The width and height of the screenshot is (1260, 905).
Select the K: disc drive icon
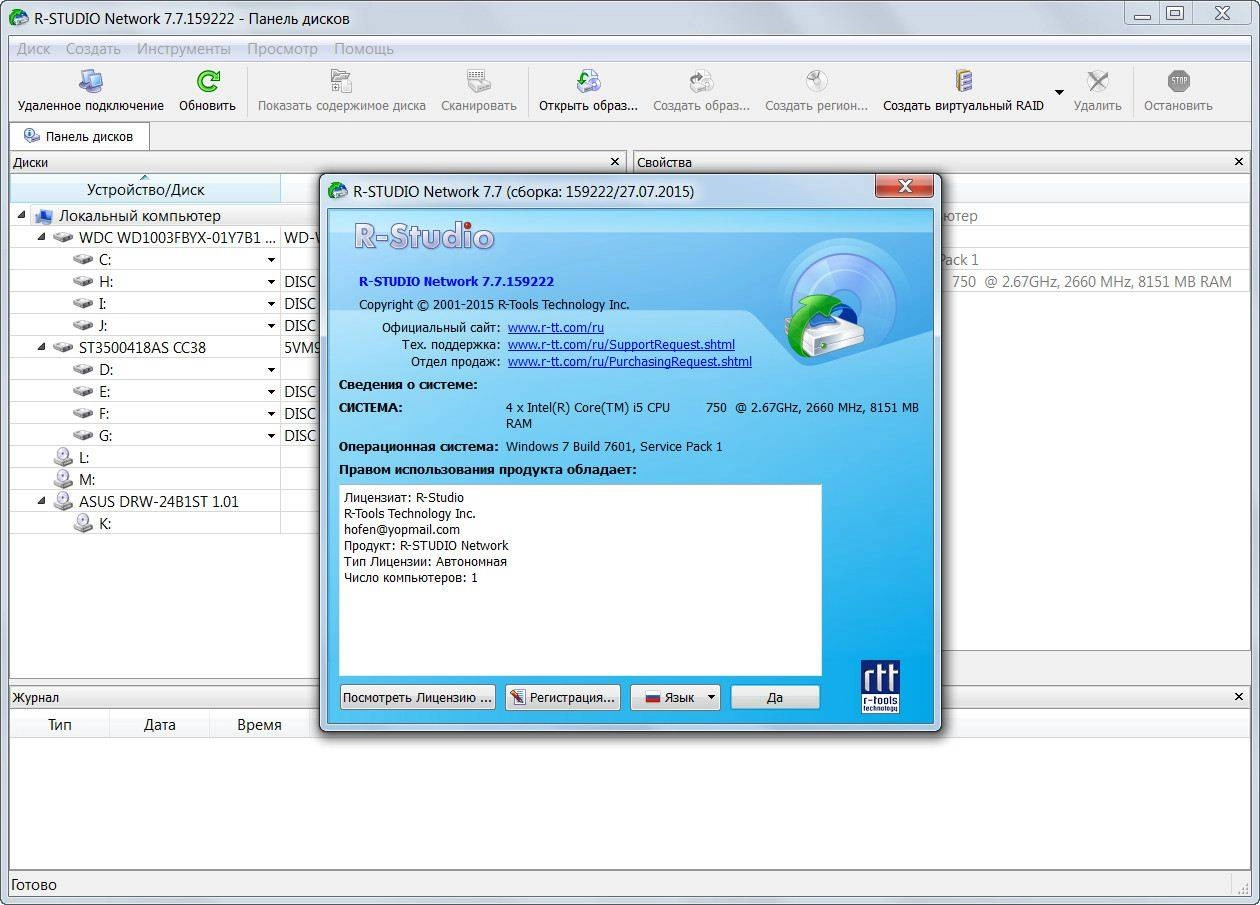point(83,524)
